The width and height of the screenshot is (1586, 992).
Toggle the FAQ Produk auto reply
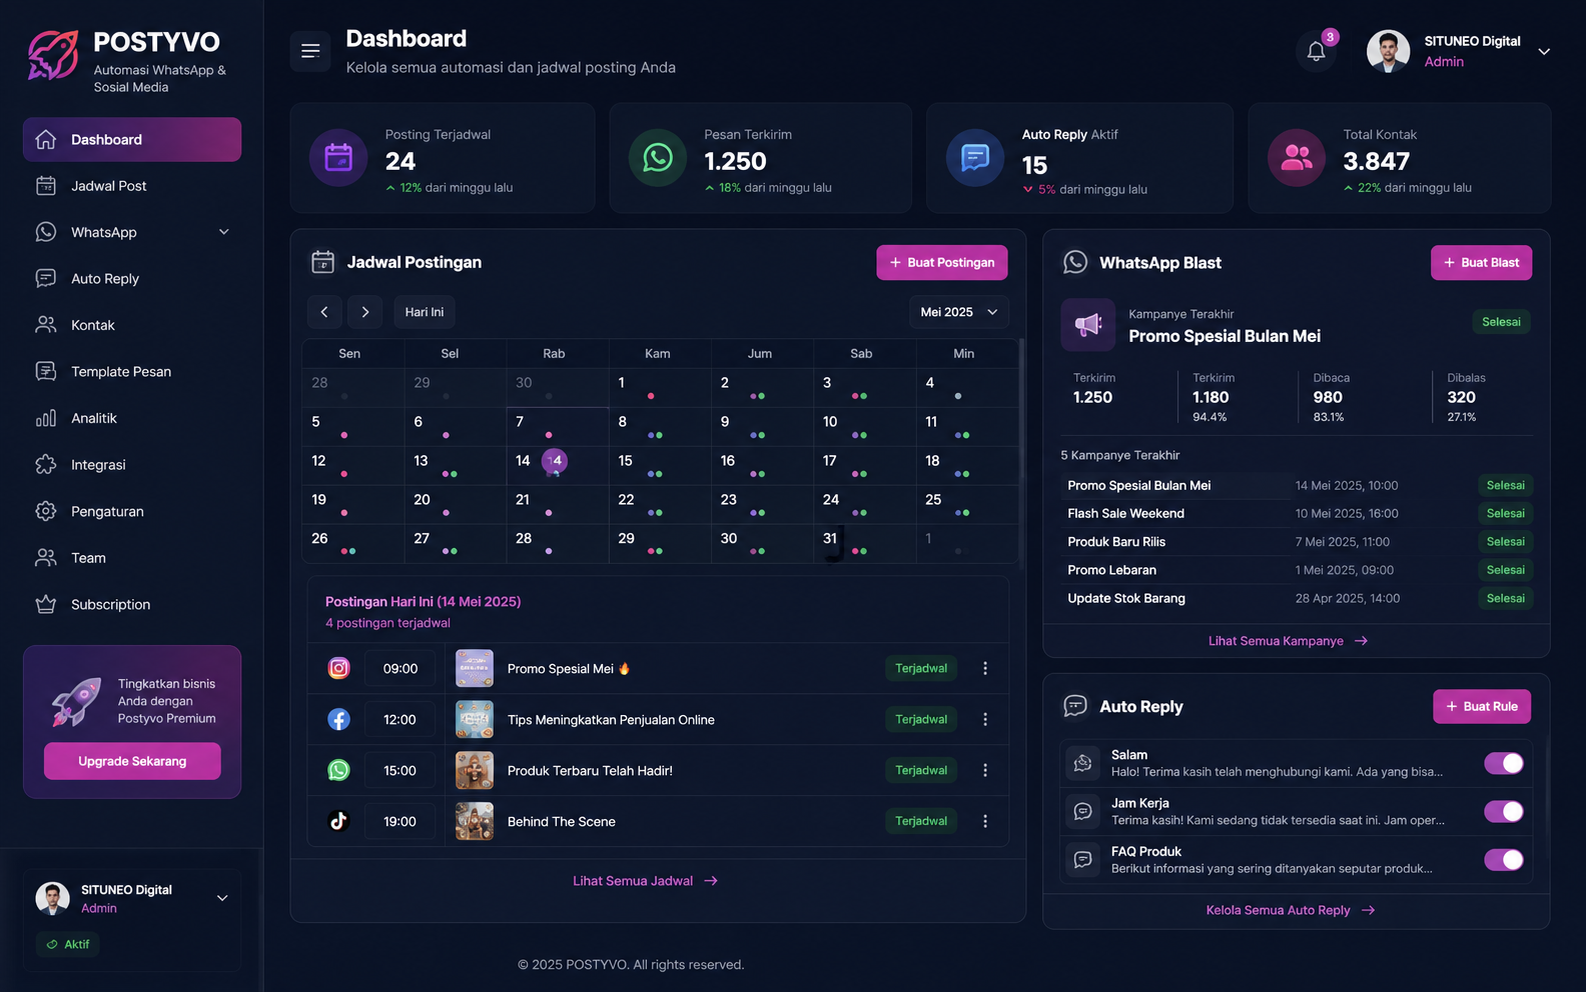1503,859
